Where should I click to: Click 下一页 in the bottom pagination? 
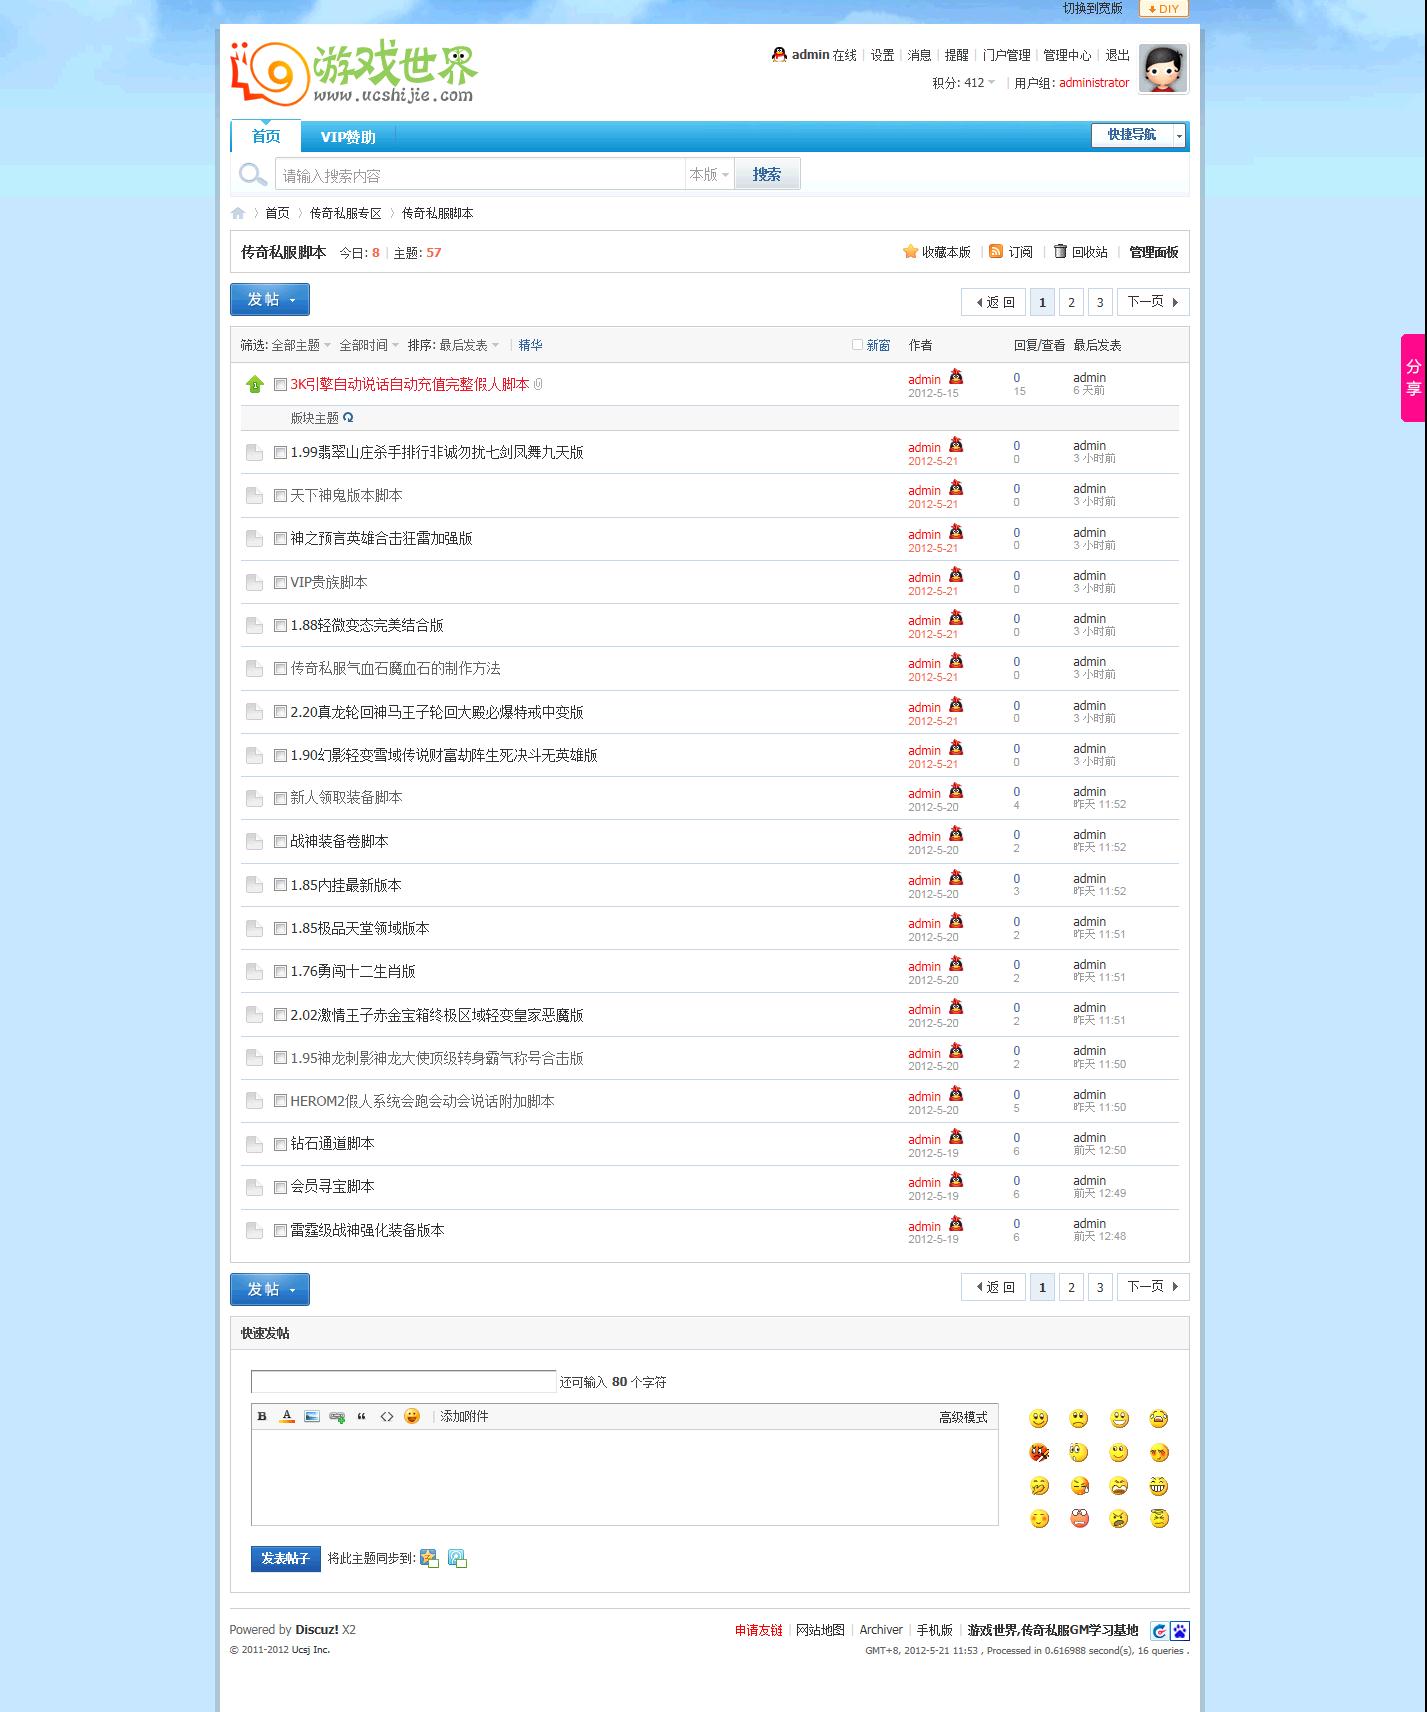tap(1153, 1287)
